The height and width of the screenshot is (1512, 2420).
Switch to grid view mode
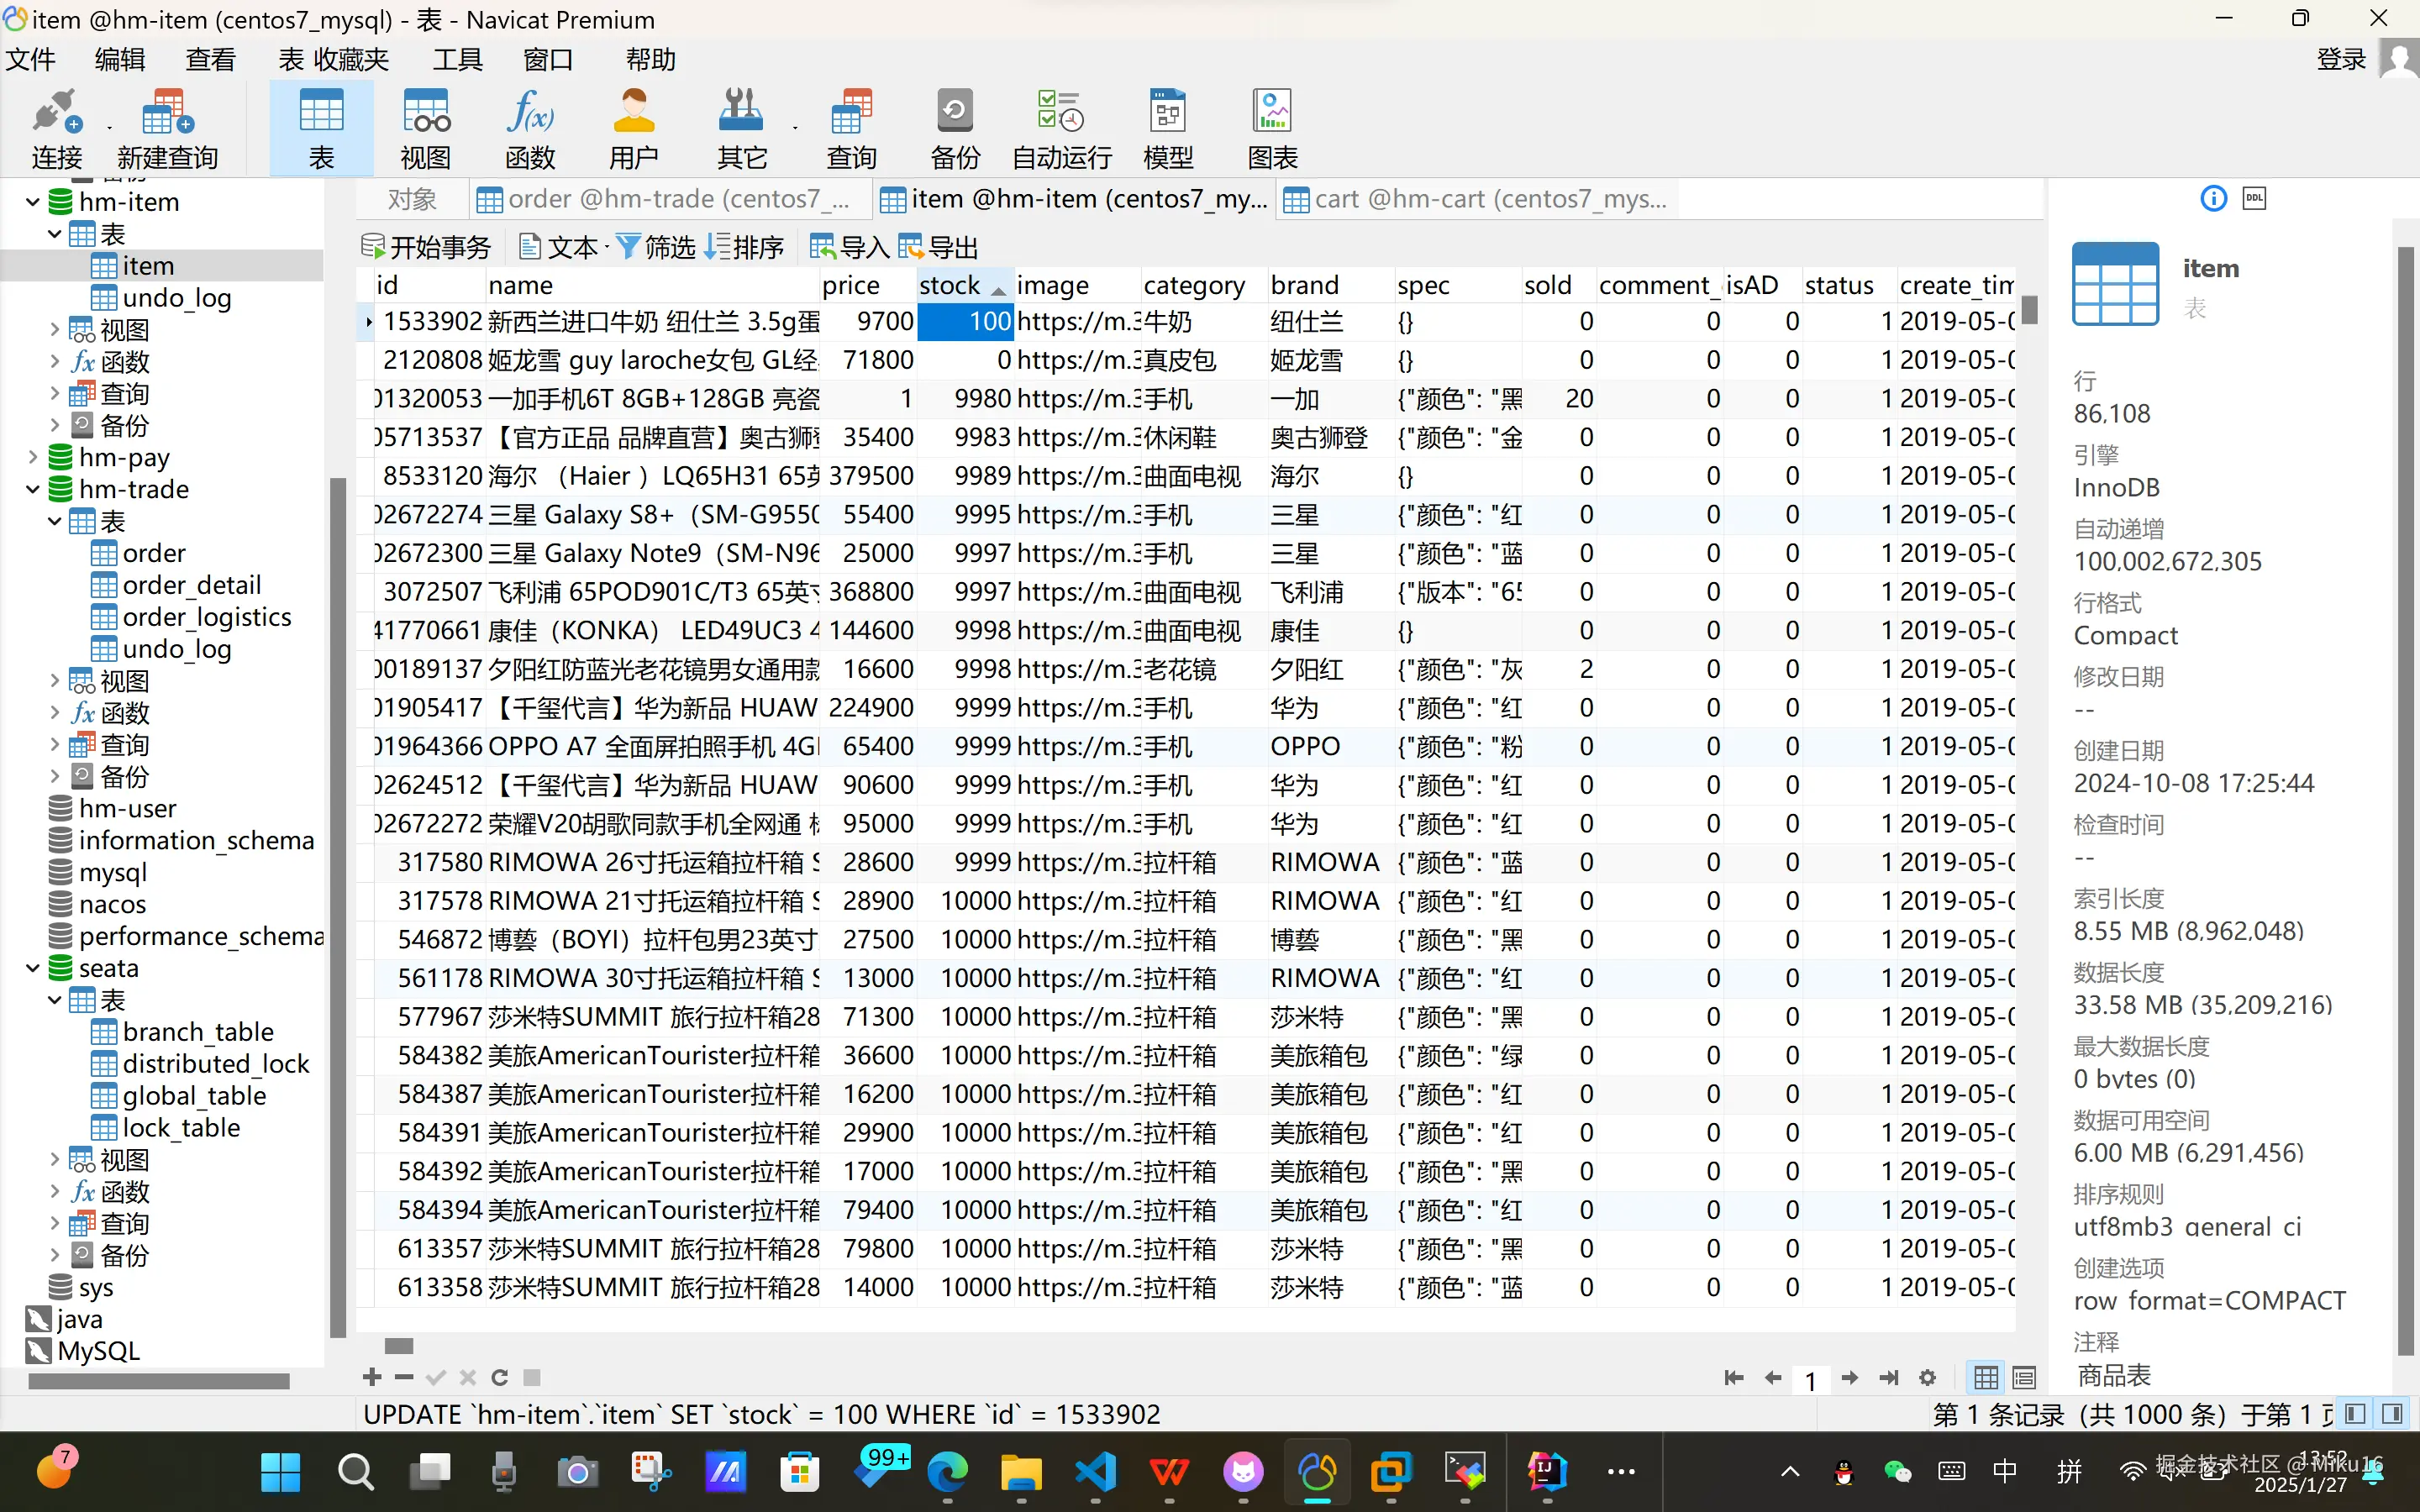coord(1986,1377)
